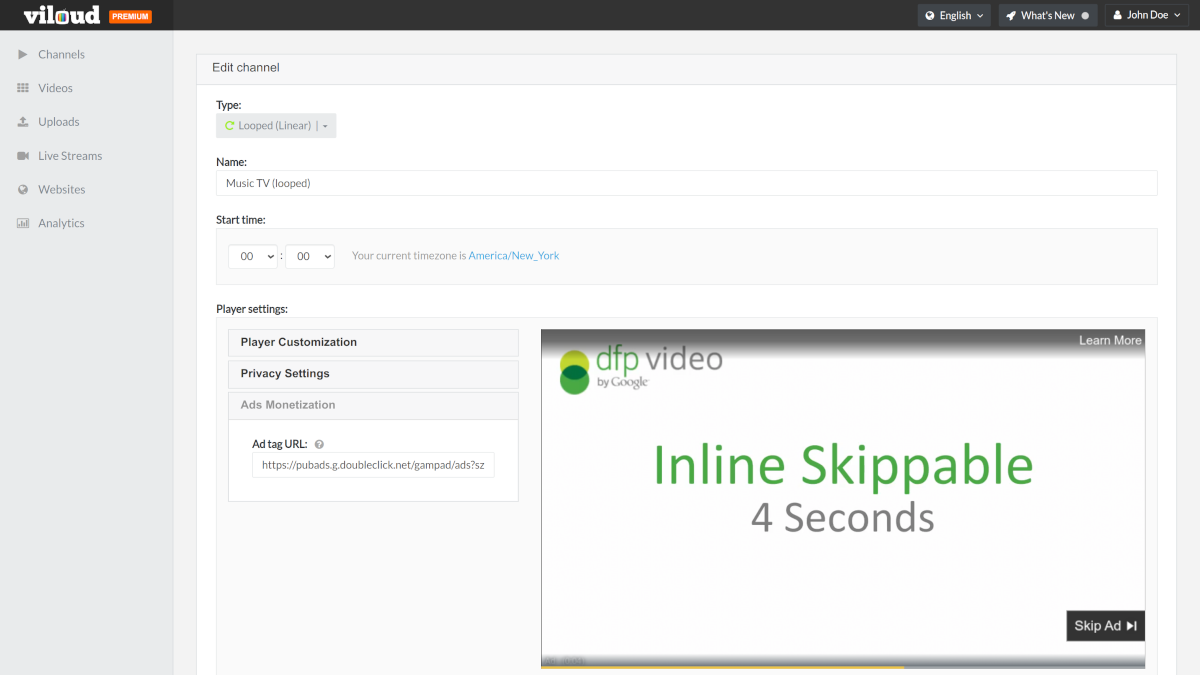Click the Ad tag URL help icon
Image resolution: width=1200 pixels, height=675 pixels.
tap(318, 443)
